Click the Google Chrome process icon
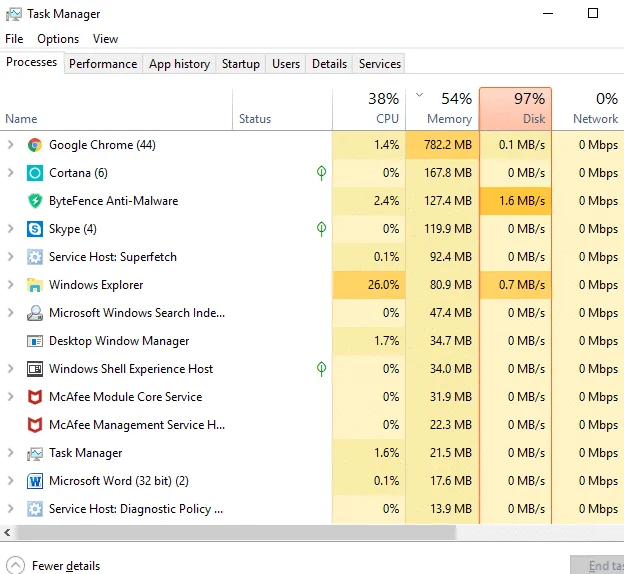The height and width of the screenshot is (574, 624). point(35,145)
